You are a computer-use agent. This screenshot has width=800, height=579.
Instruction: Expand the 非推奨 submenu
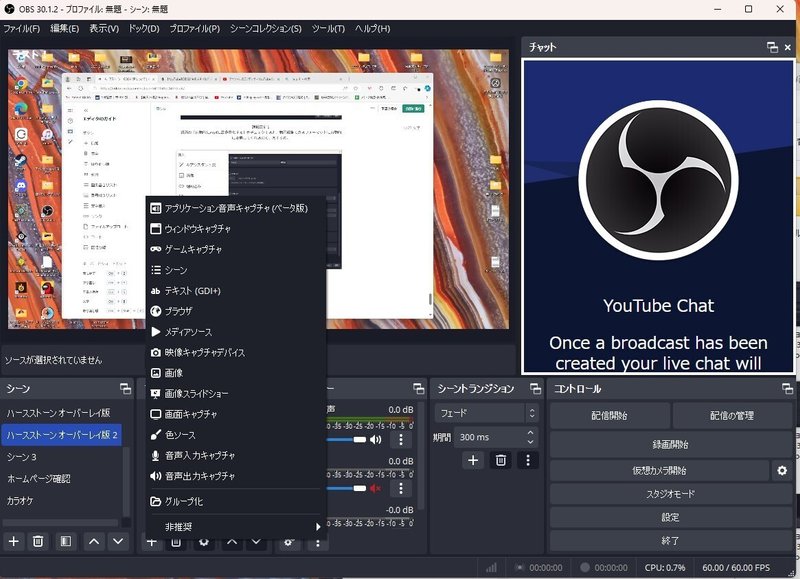[235, 527]
